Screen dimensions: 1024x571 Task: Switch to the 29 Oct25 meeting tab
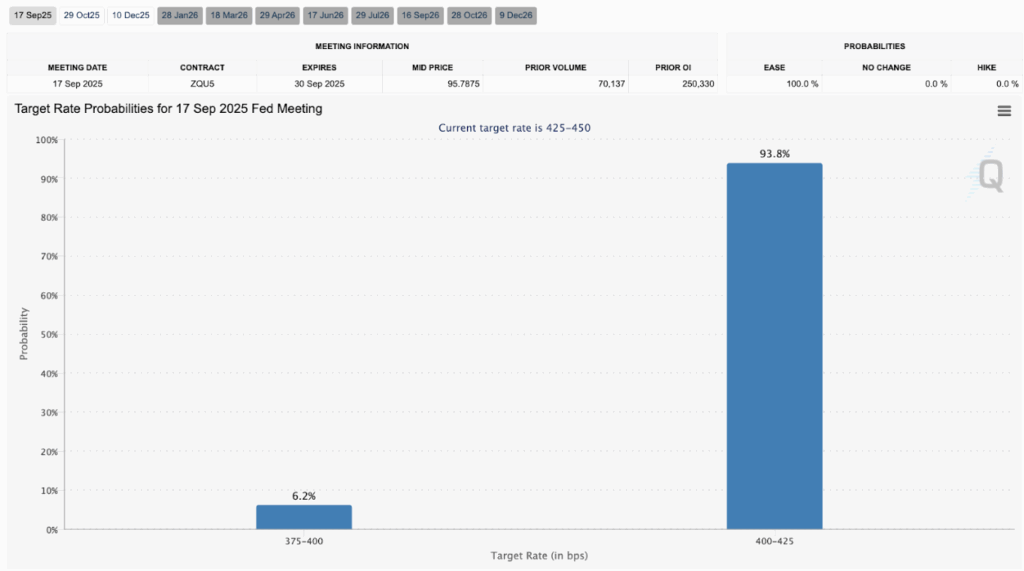coord(81,15)
